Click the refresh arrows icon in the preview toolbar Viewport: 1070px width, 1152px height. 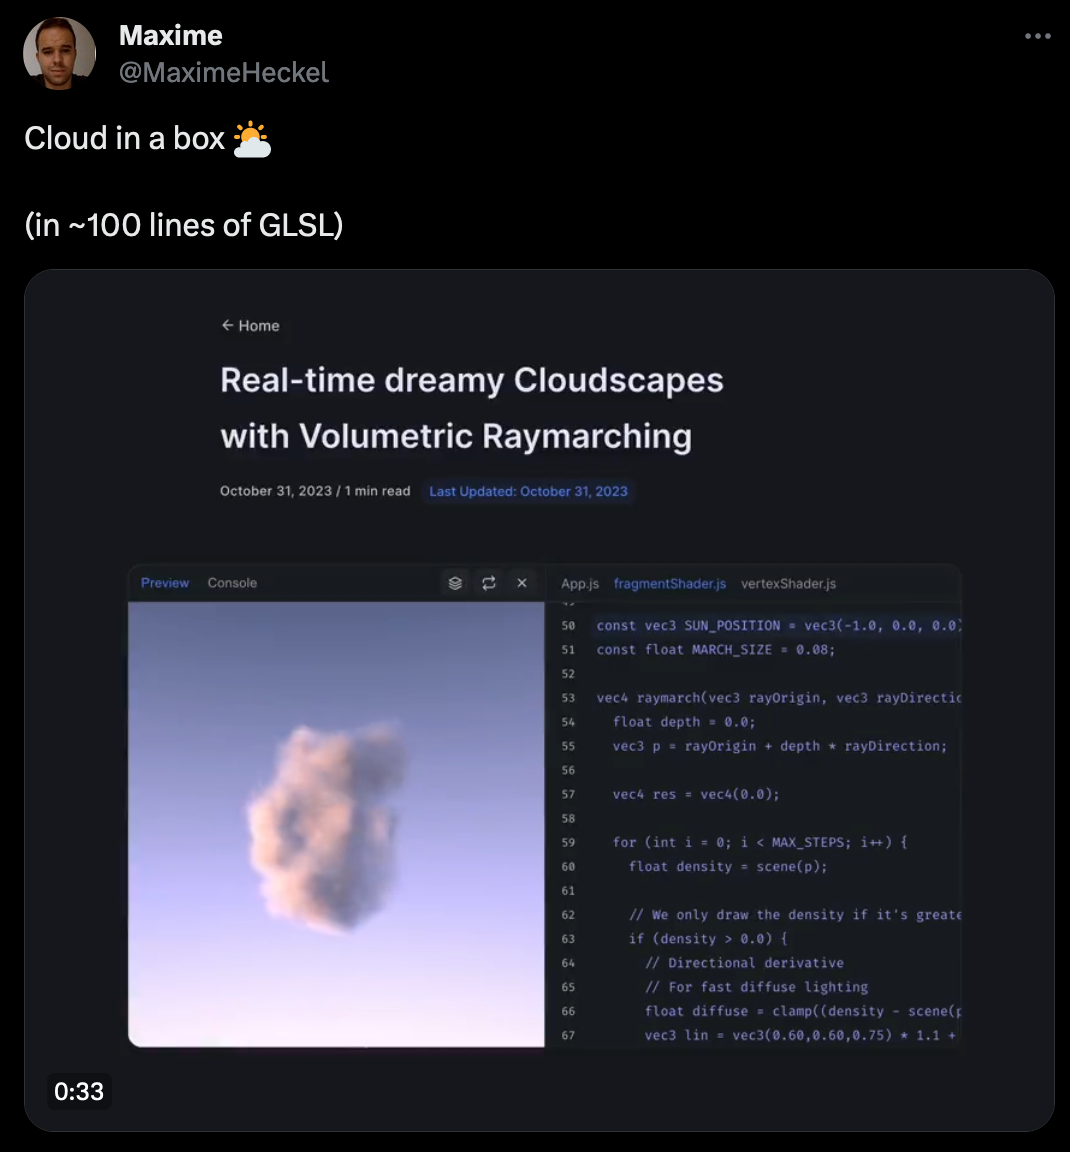pos(489,583)
